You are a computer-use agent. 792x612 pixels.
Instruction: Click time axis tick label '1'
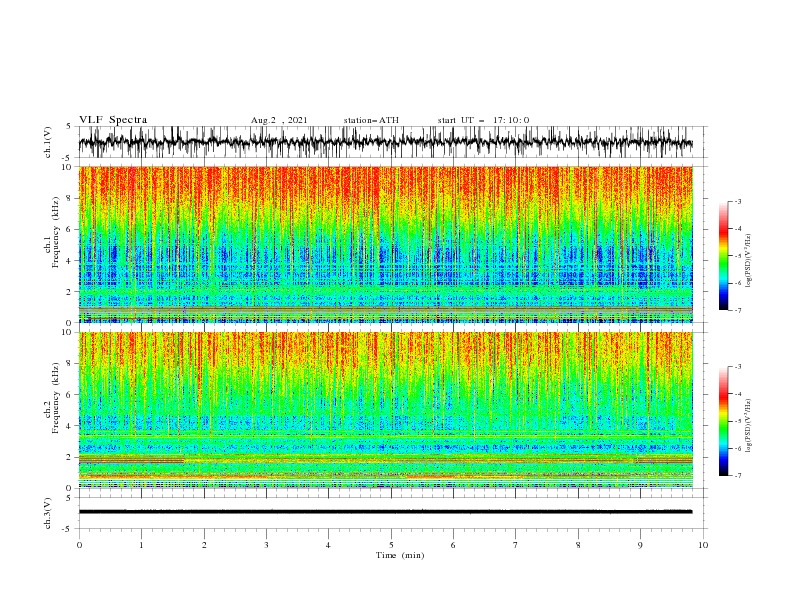tap(141, 545)
